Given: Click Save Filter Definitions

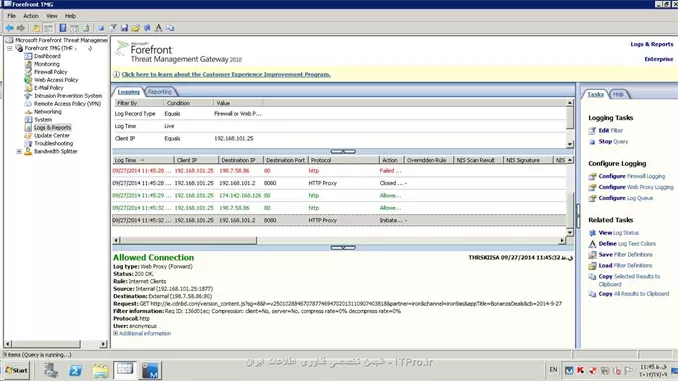Looking at the screenshot, I should pyautogui.click(x=626, y=254).
